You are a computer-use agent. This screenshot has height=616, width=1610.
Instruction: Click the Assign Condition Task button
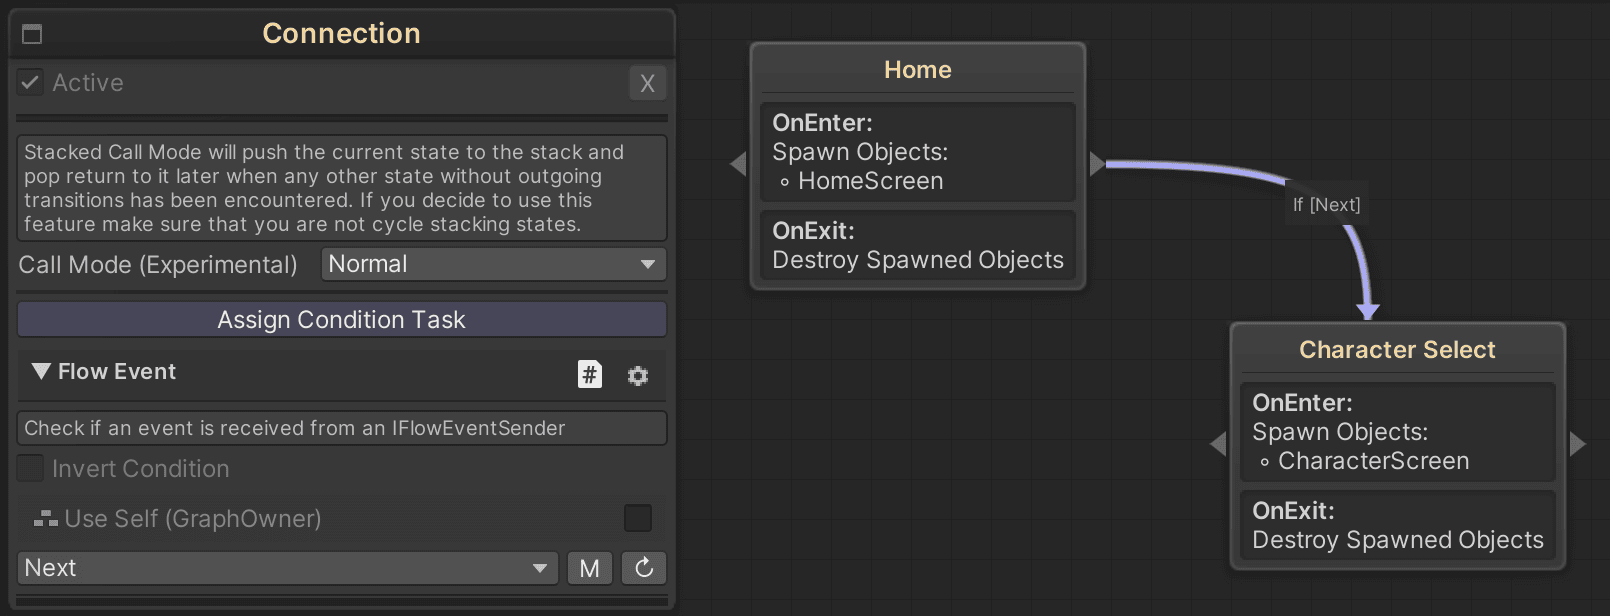point(342,319)
